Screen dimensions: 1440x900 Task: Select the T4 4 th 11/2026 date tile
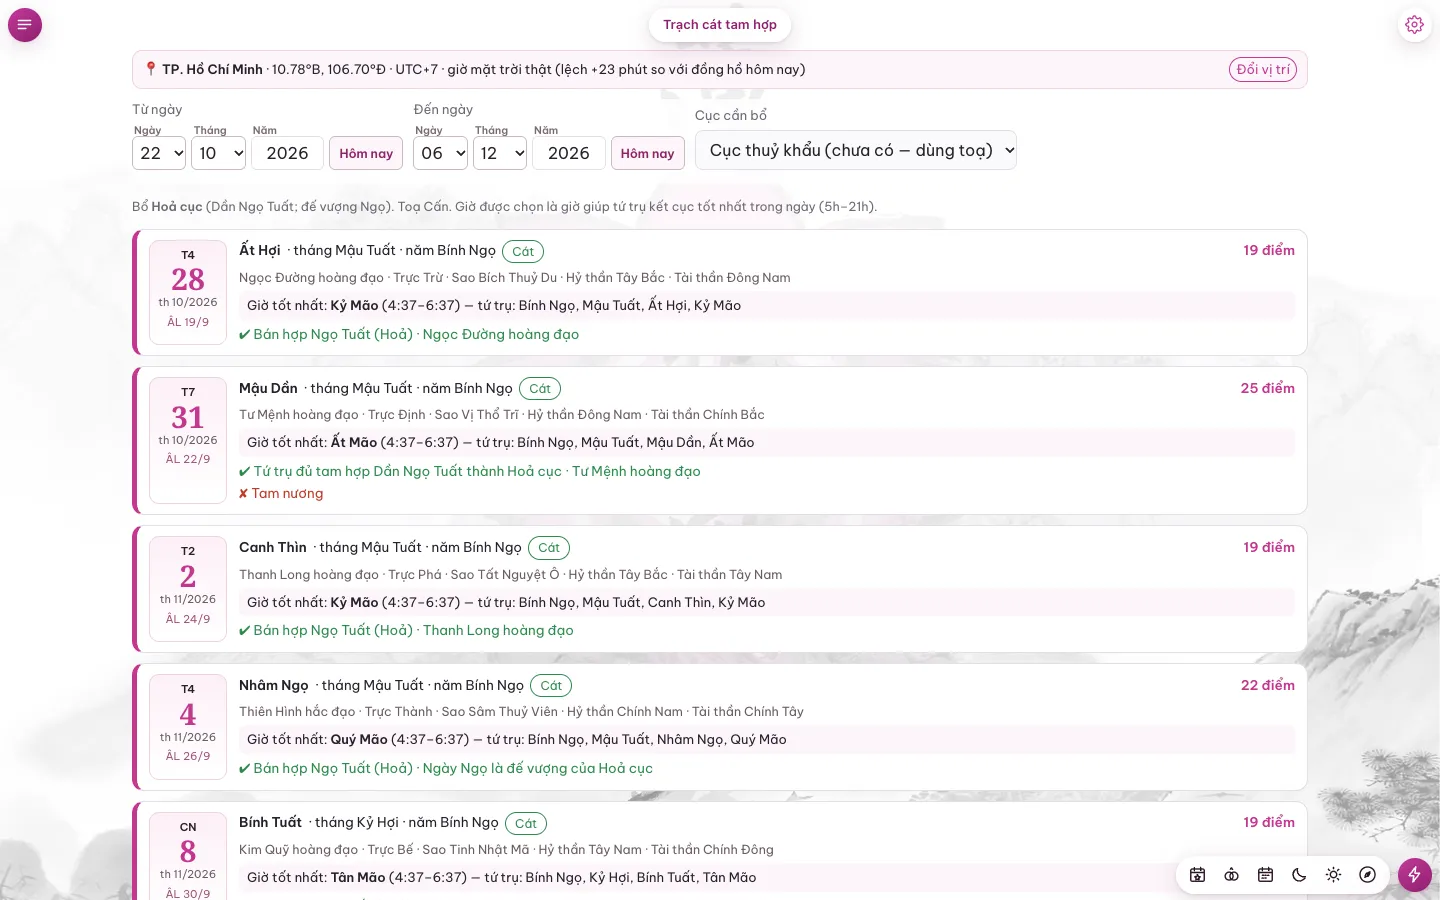(x=188, y=727)
